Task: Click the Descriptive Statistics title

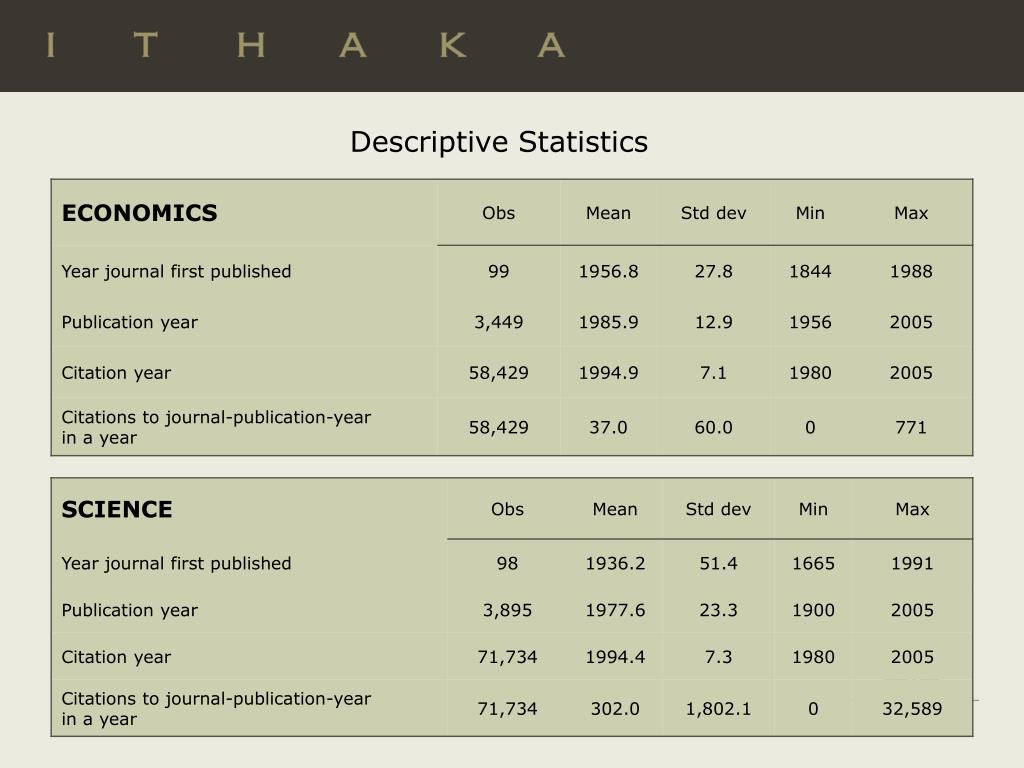Action: click(499, 142)
